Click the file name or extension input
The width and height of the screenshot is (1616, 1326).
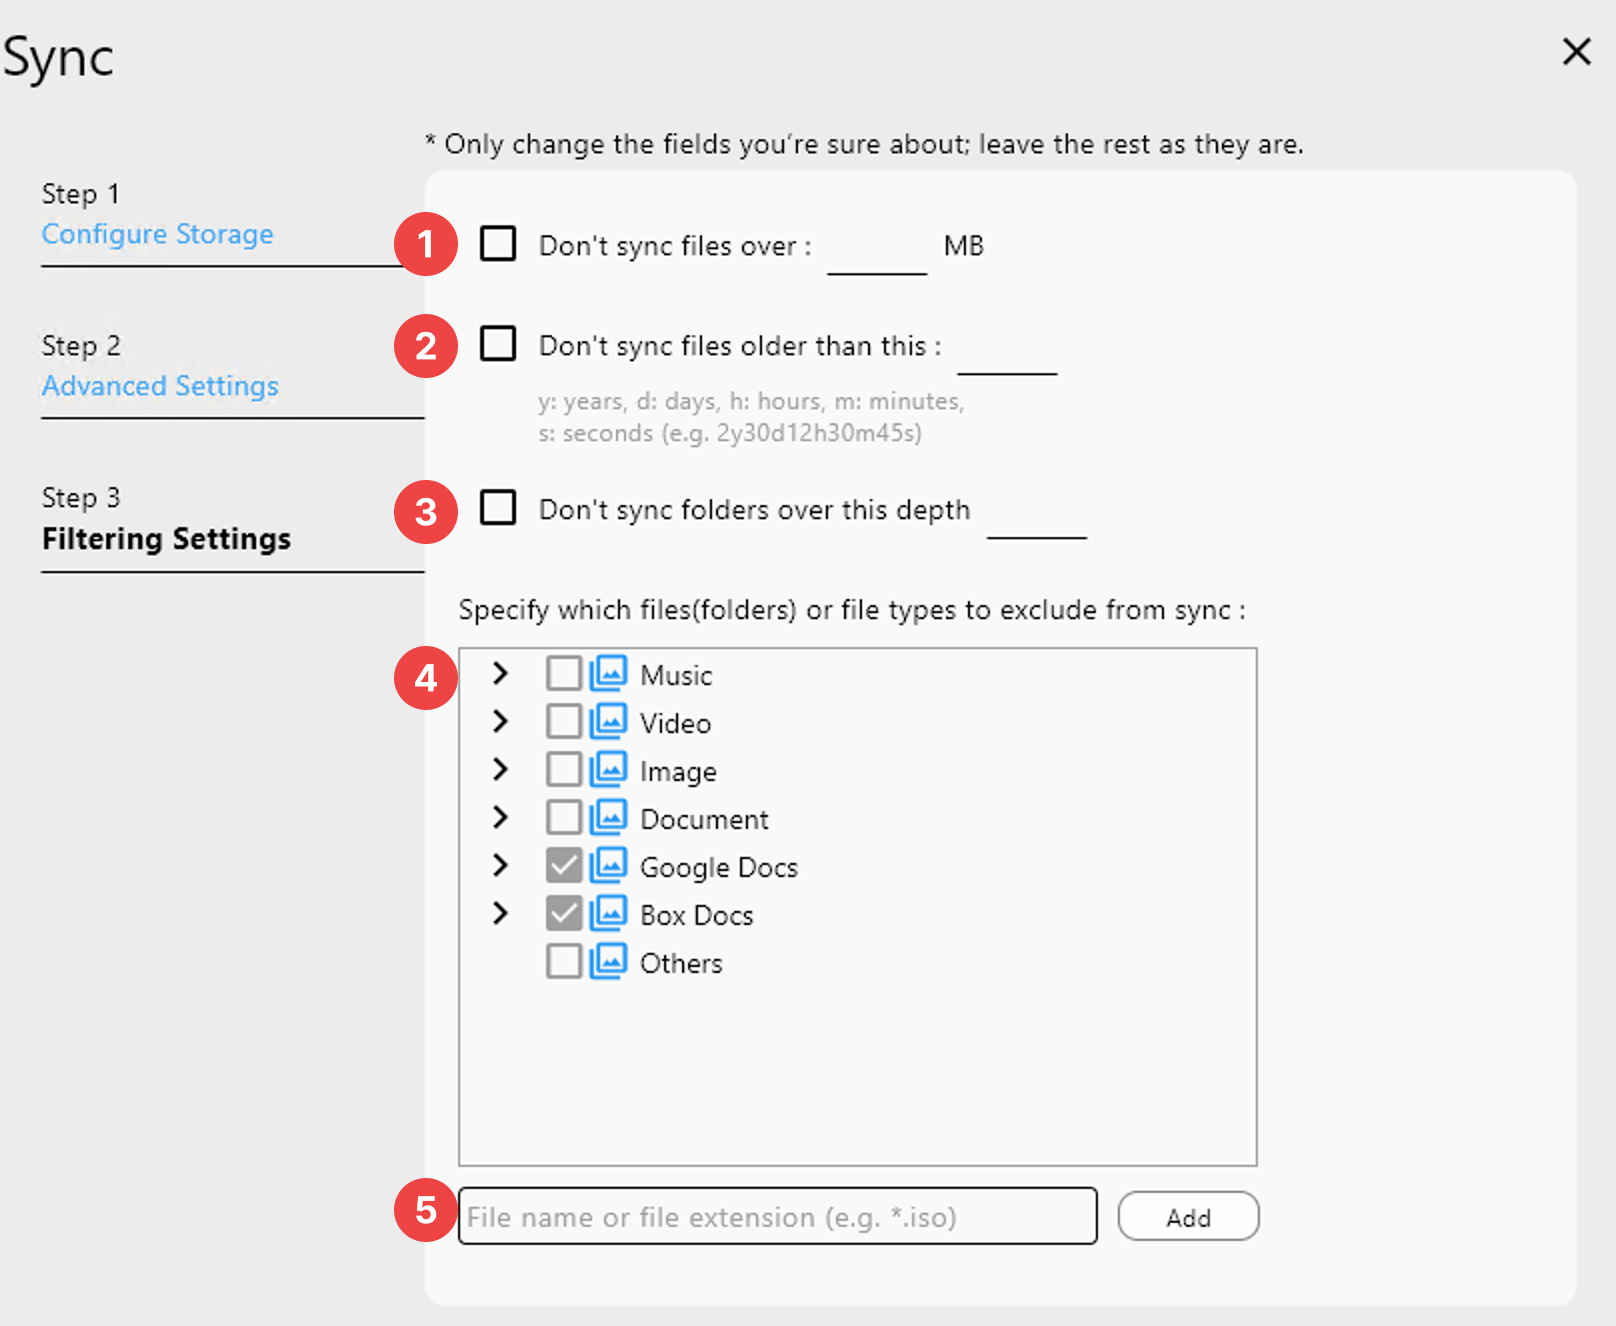tap(777, 1216)
